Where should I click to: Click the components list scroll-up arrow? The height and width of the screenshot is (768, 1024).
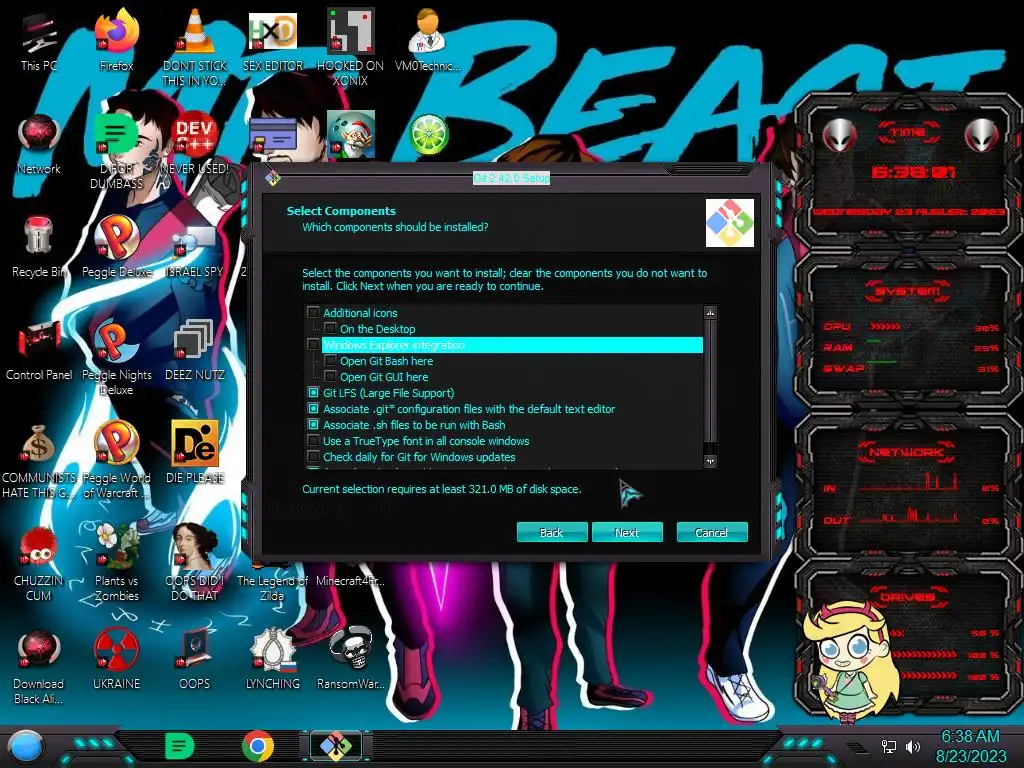click(711, 313)
